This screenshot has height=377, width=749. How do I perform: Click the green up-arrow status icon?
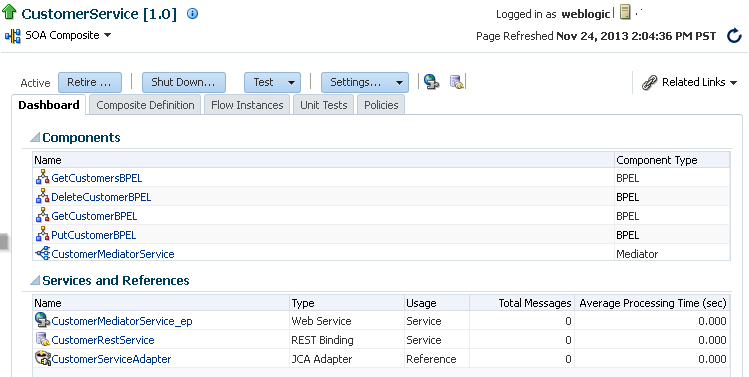click(x=9, y=12)
